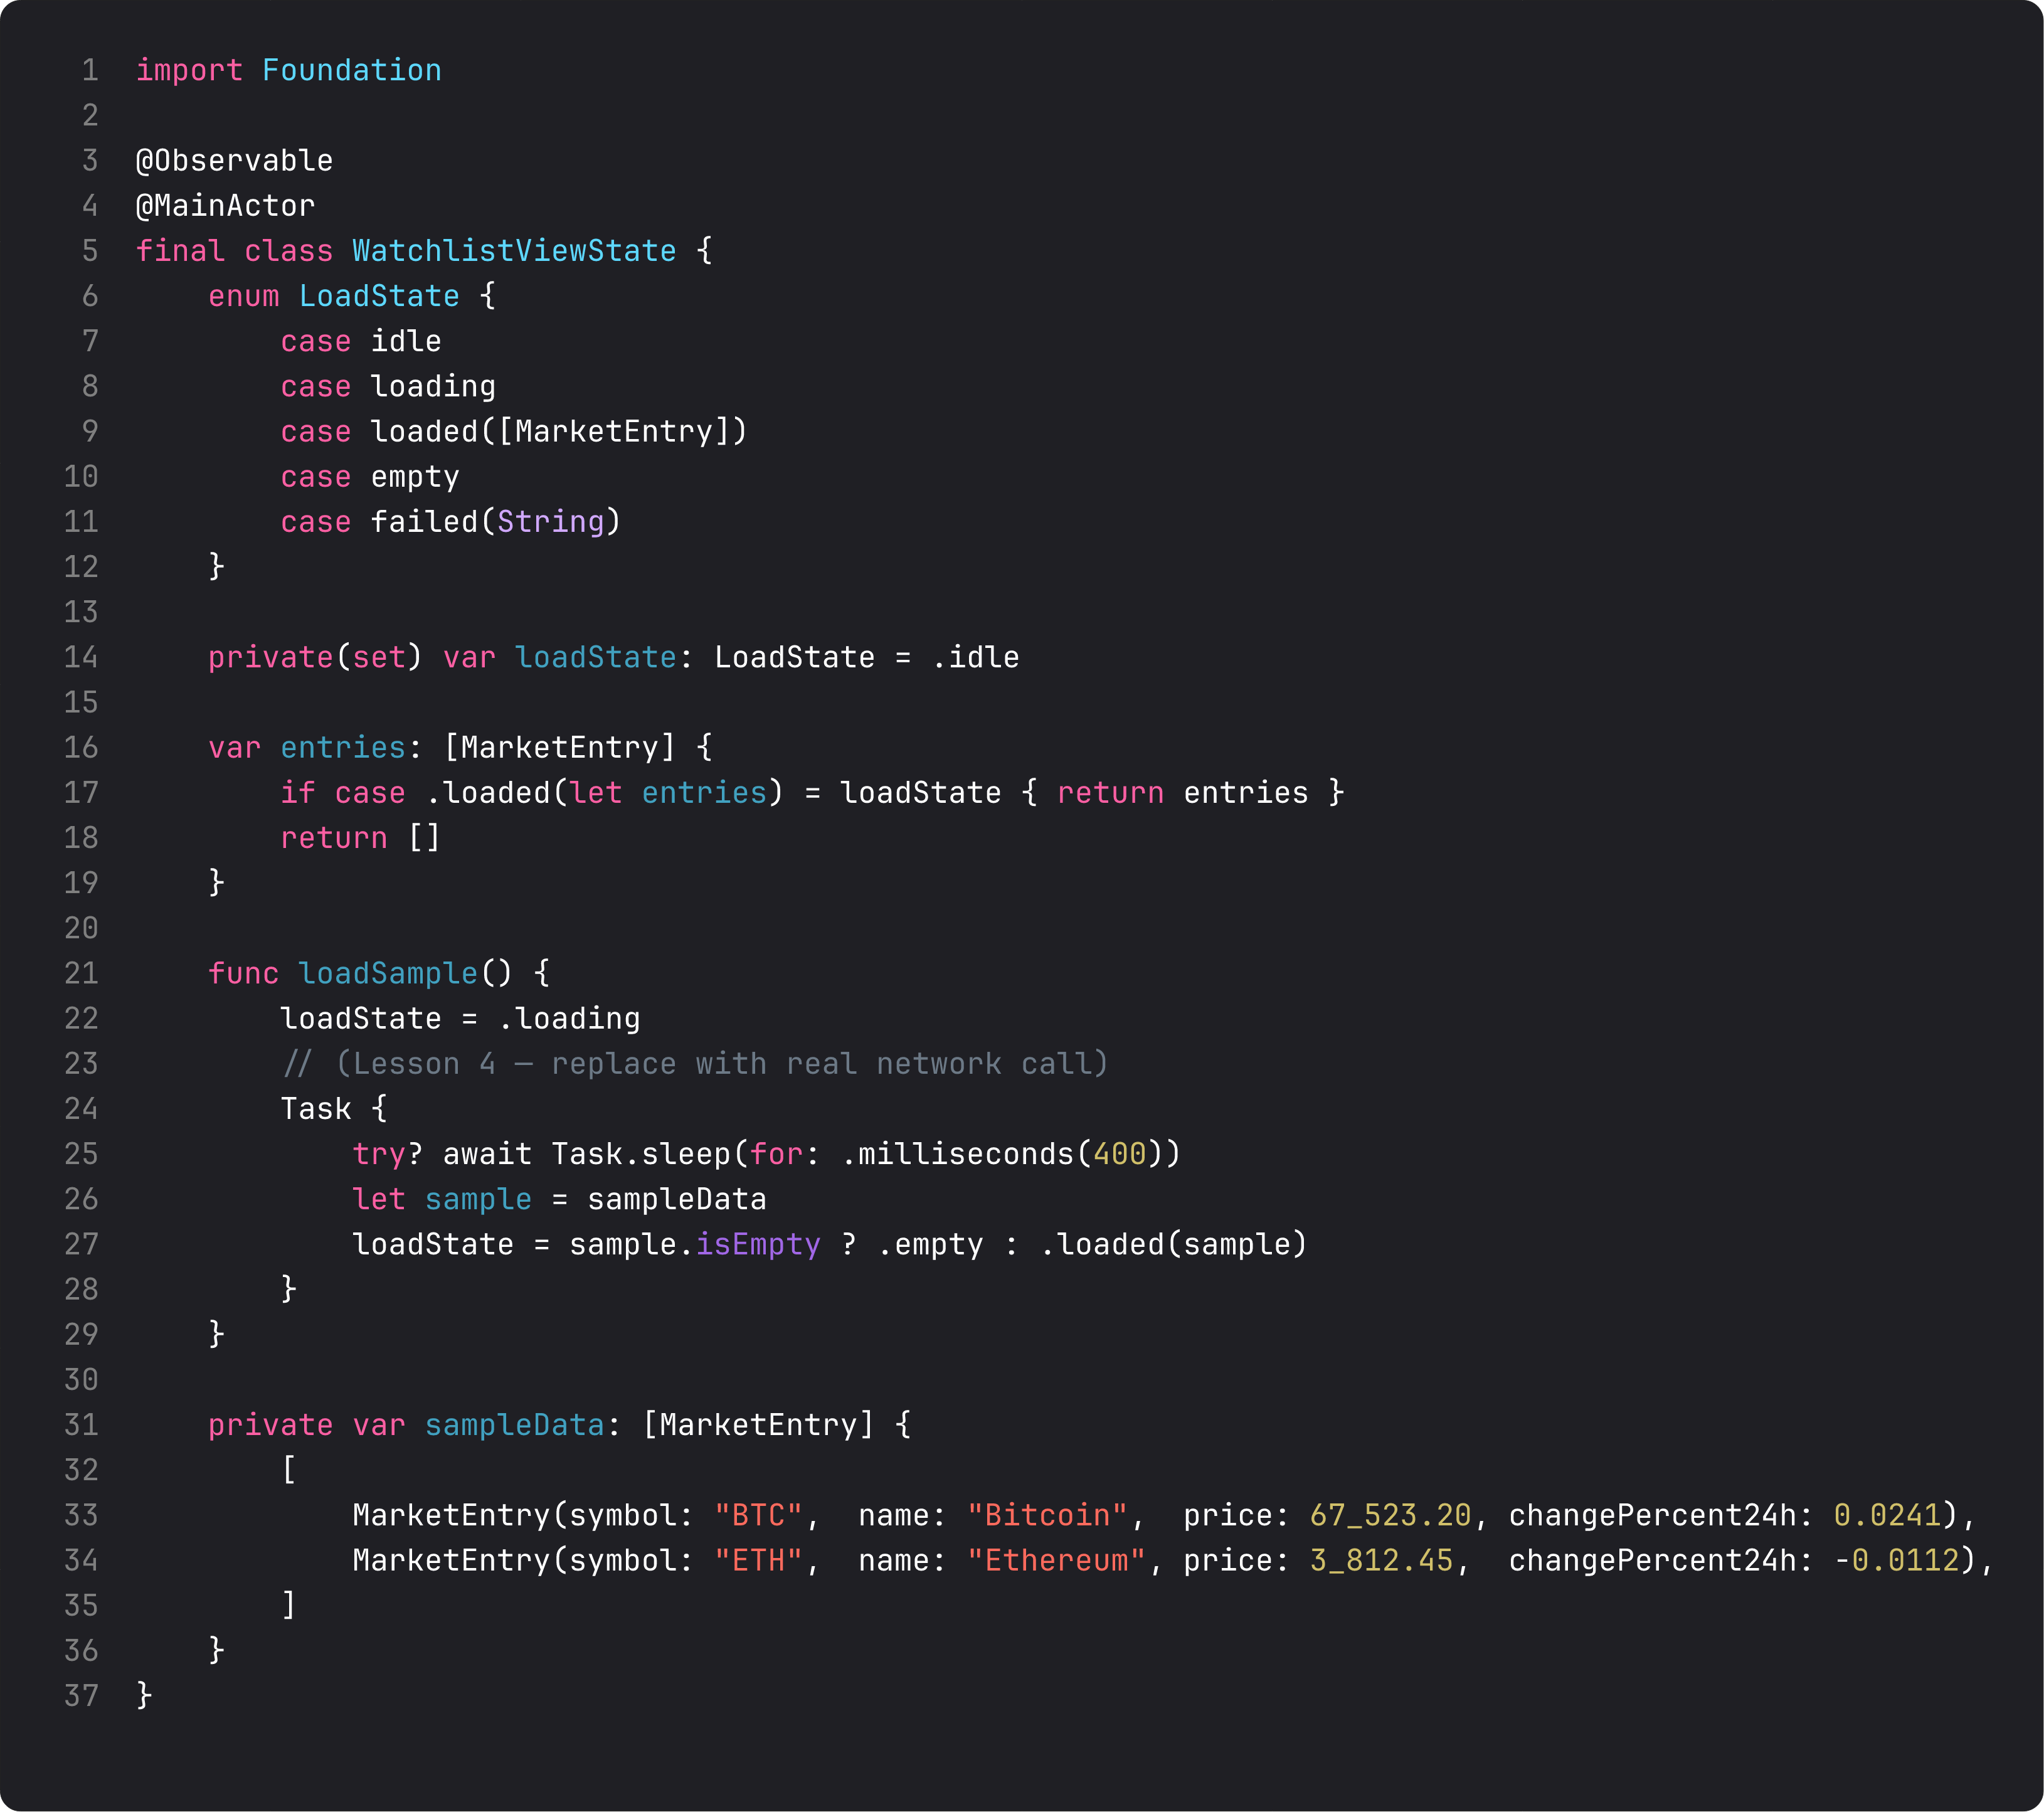Click the 'loadState' property name on line 14
This screenshot has height=1812, width=2044.
pos(596,657)
